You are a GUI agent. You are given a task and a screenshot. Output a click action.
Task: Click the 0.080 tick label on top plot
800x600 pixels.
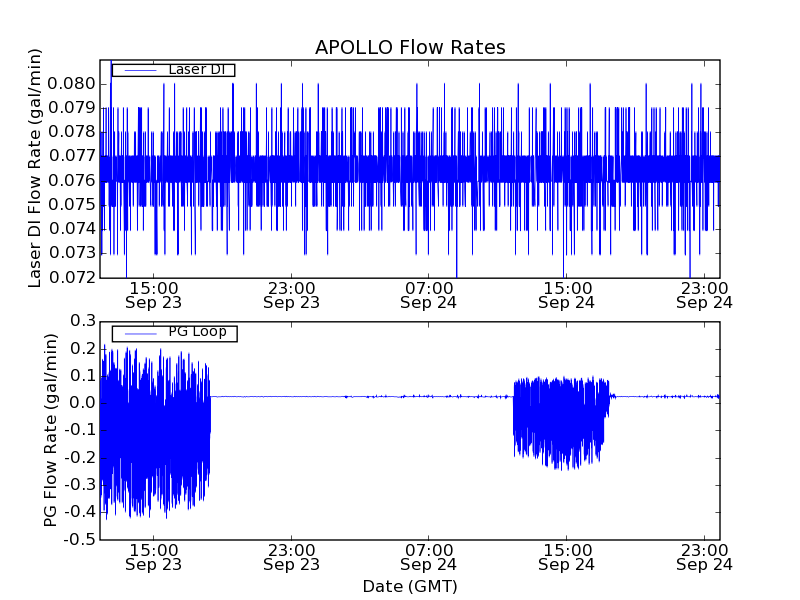(72, 84)
